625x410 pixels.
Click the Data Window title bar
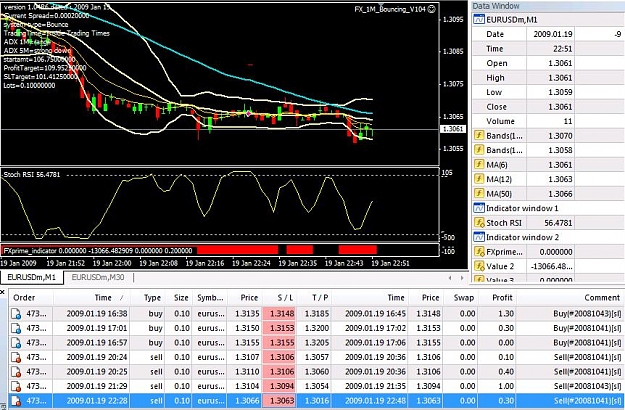coord(548,6)
